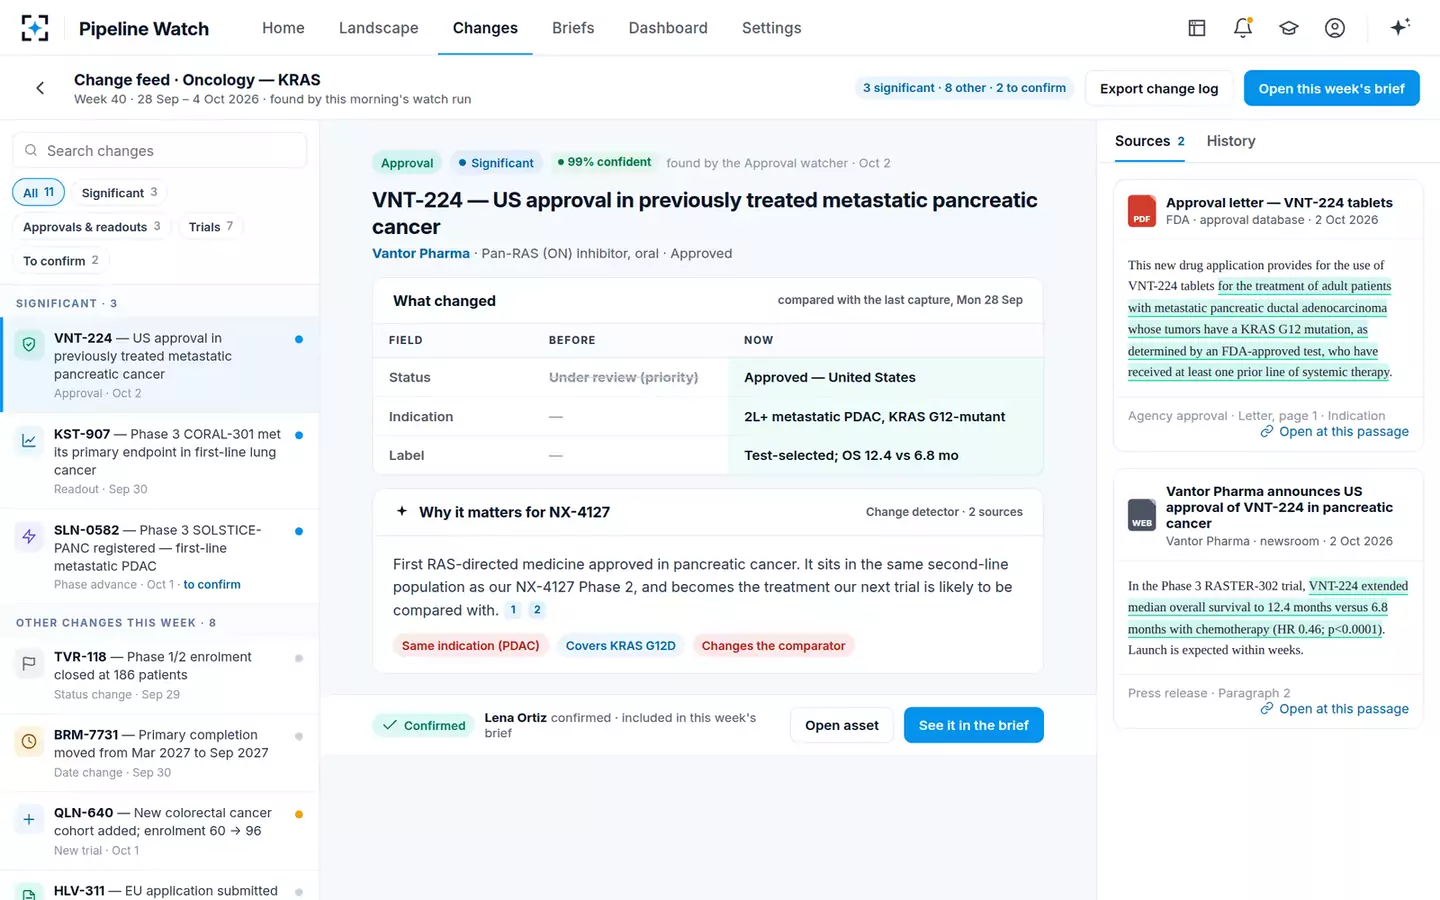Open the Landscape nav tab
This screenshot has width=1440, height=900.
[379, 28]
